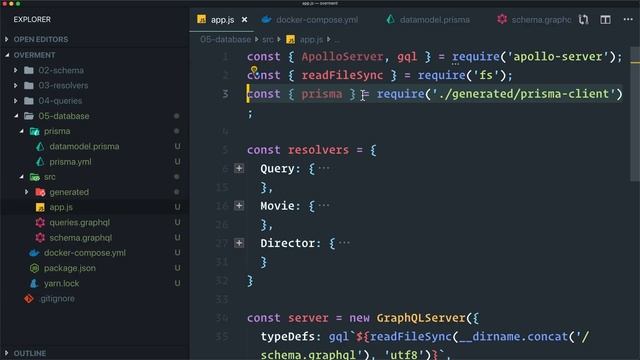
Task: Collapse the prisma folder arrow
Action: [22, 131]
